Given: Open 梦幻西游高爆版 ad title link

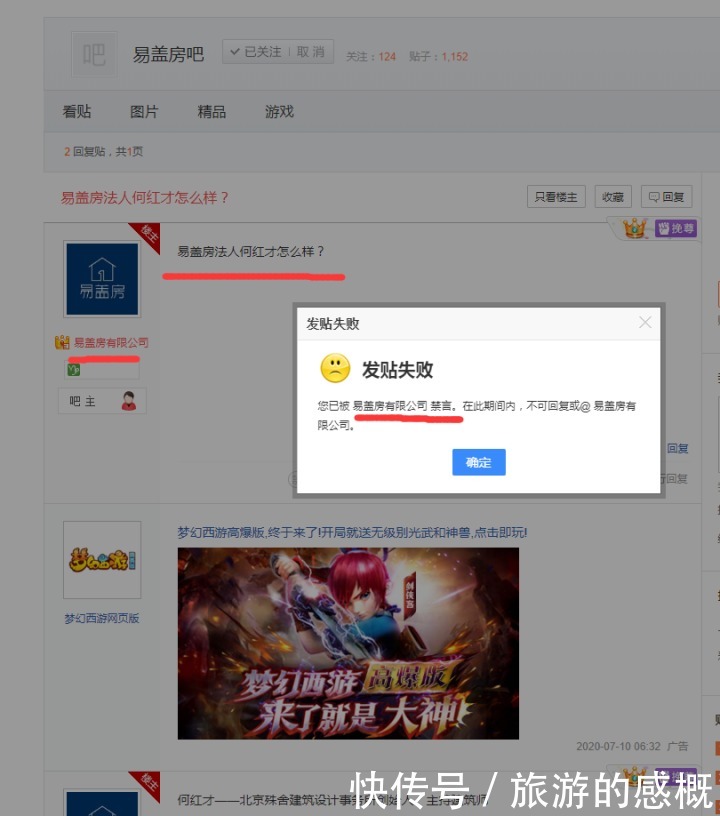Looking at the screenshot, I should click(352, 532).
